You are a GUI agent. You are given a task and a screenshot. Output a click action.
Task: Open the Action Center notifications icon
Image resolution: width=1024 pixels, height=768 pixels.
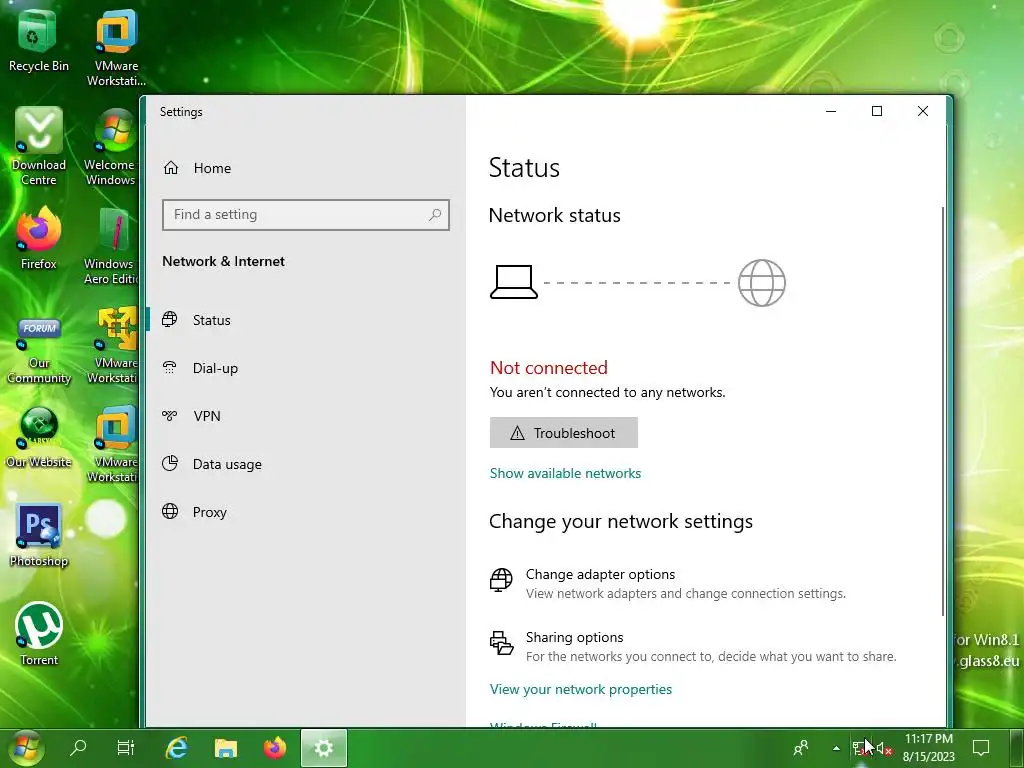pos(981,748)
